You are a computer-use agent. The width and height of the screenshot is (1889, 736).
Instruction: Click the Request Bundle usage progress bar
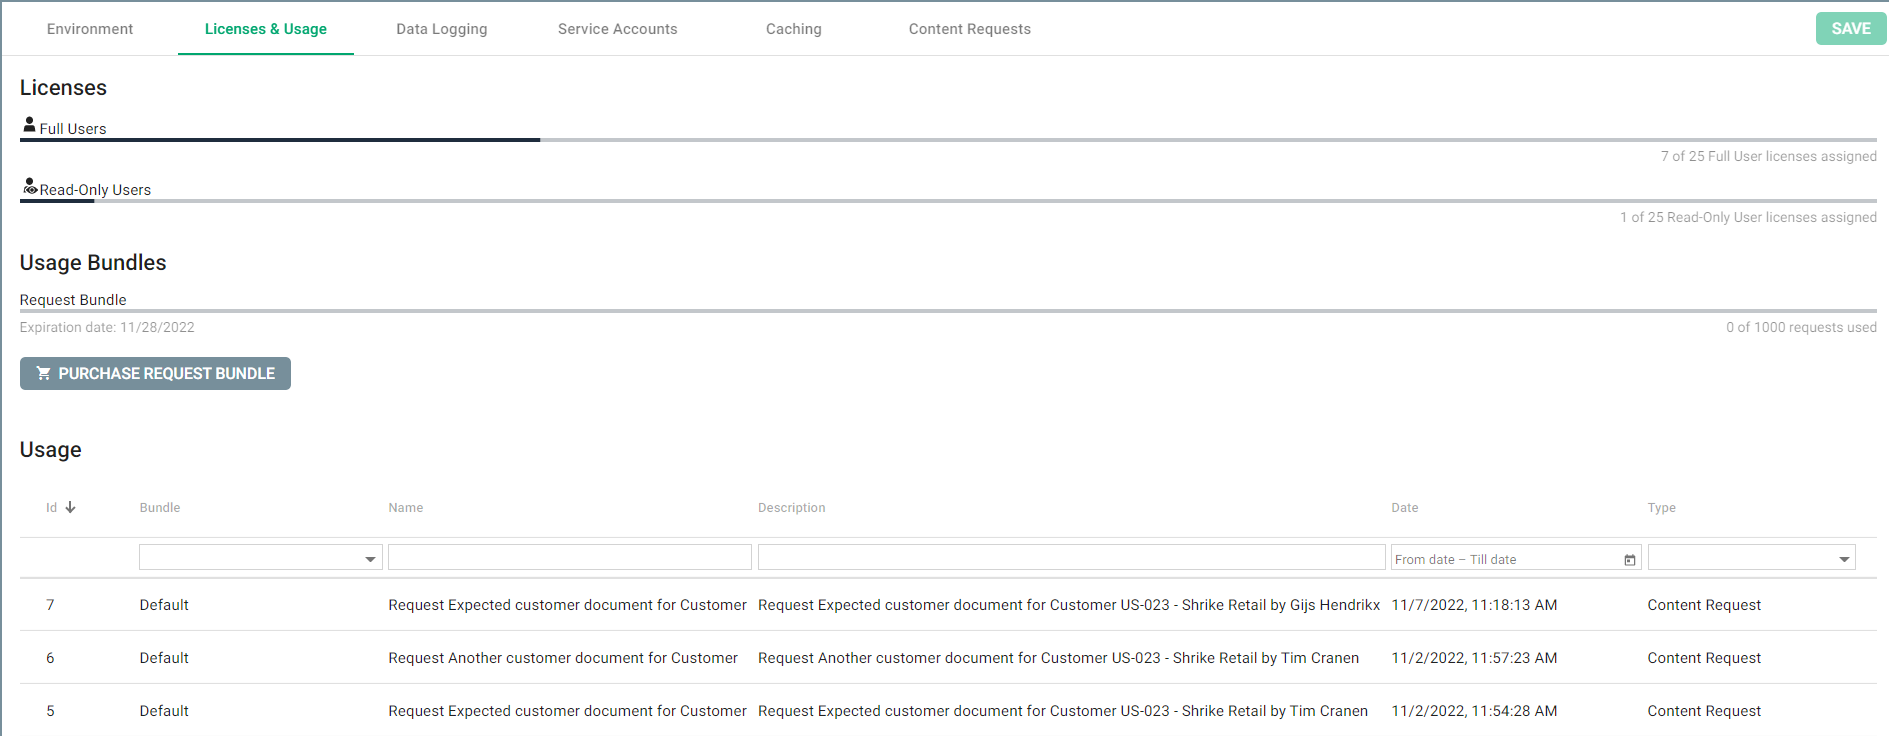click(948, 311)
